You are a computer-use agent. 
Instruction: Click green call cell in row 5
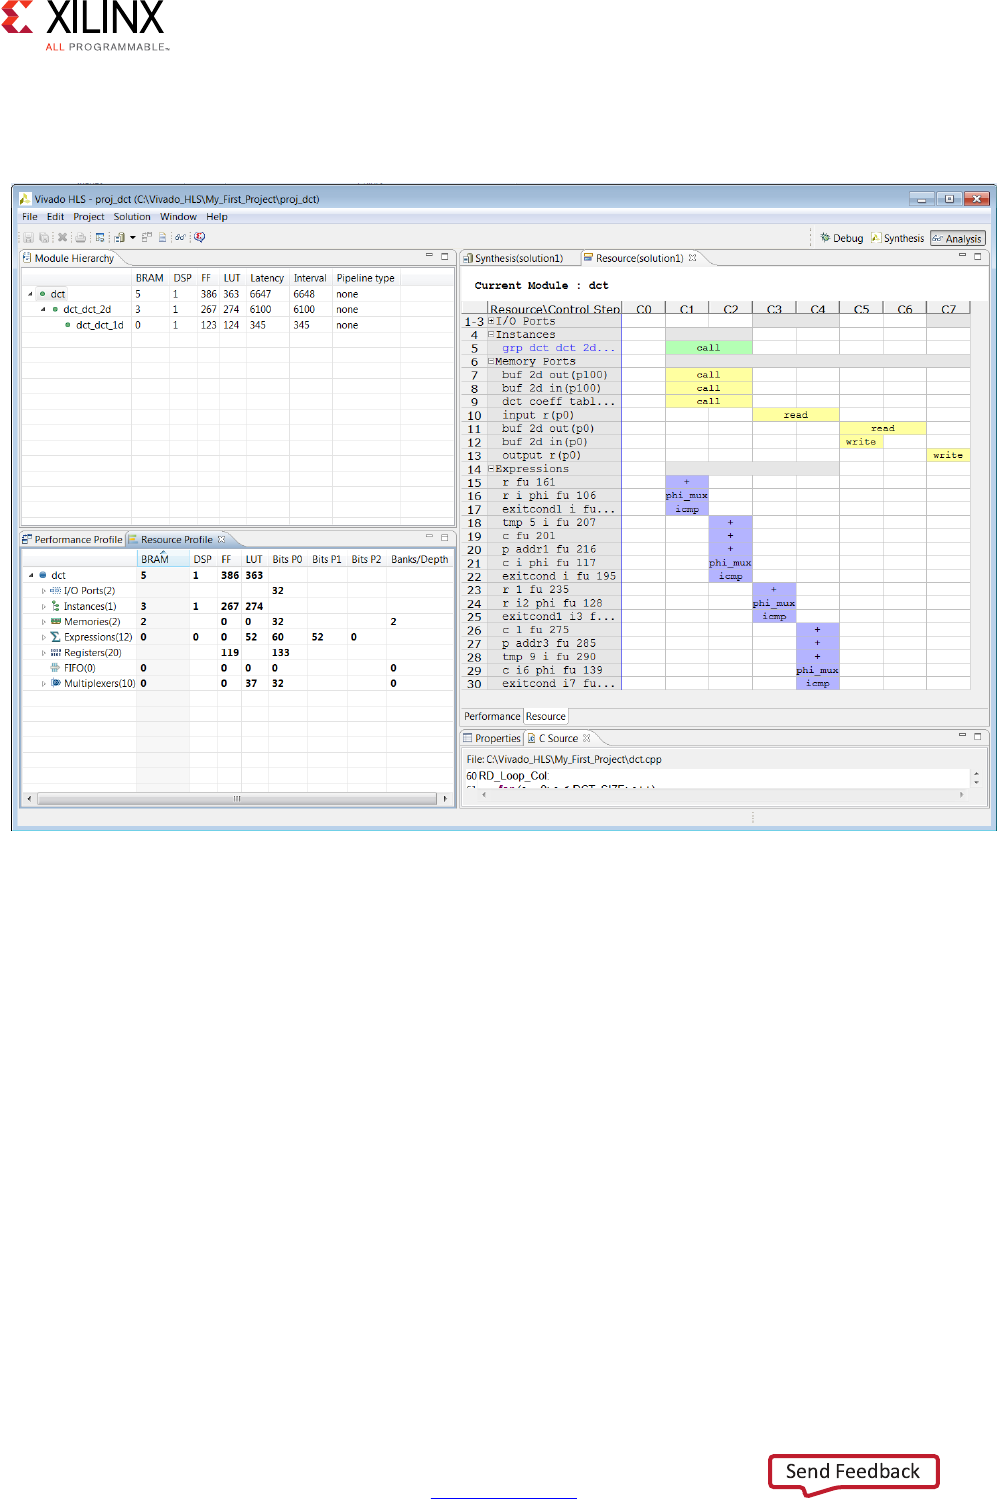click(709, 348)
